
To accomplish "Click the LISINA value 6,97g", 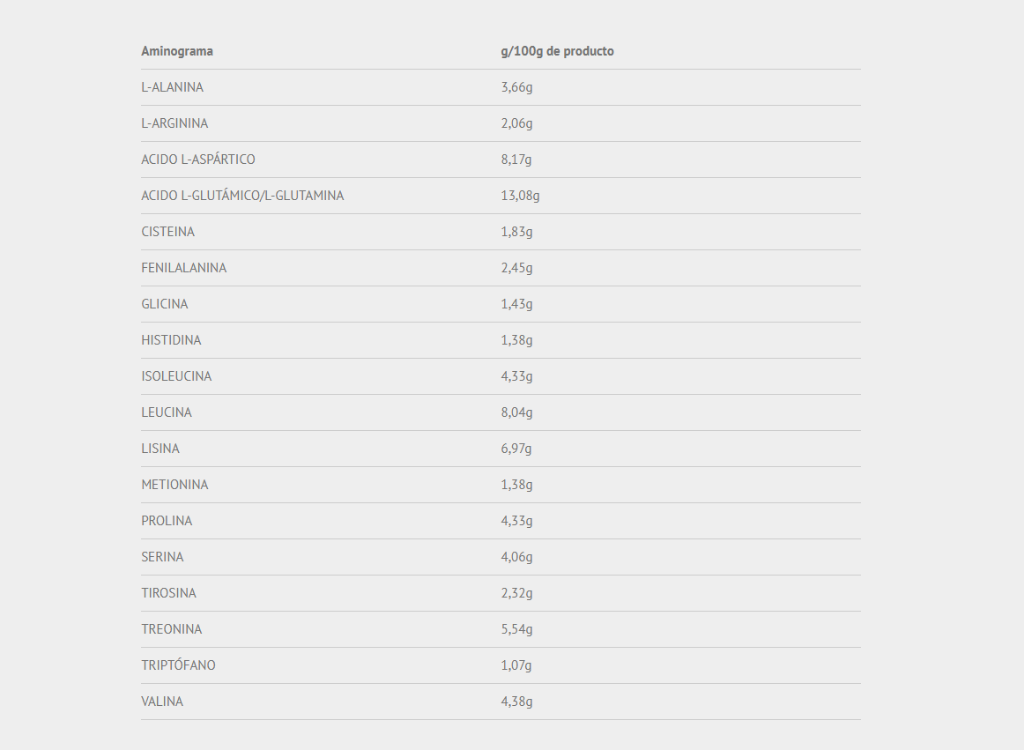I will (516, 449).
